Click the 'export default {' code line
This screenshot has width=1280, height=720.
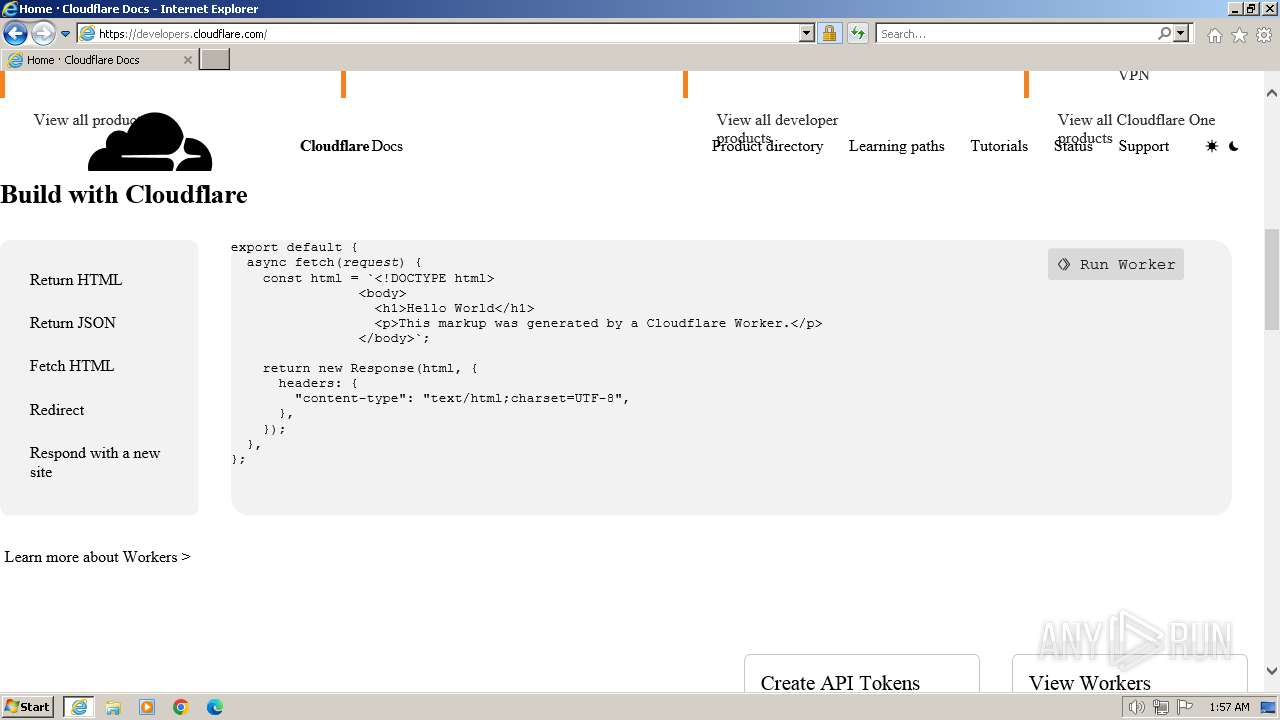click(294, 247)
